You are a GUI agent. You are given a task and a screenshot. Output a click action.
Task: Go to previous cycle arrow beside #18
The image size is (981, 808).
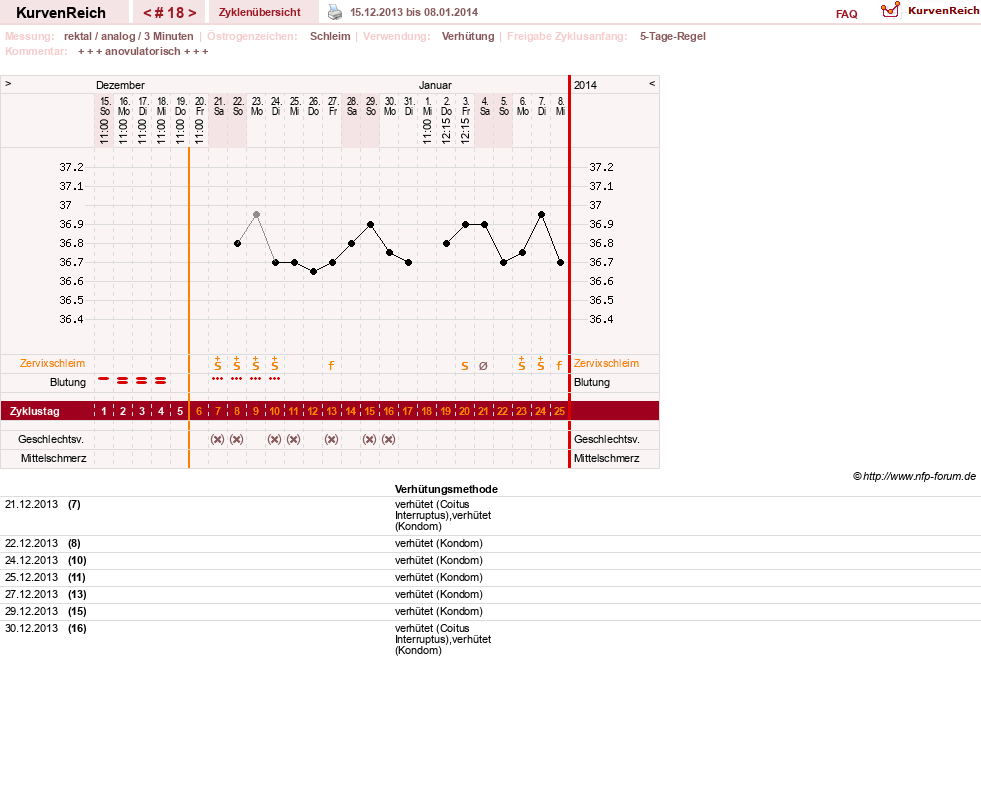pyautogui.click(x=147, y=13)
